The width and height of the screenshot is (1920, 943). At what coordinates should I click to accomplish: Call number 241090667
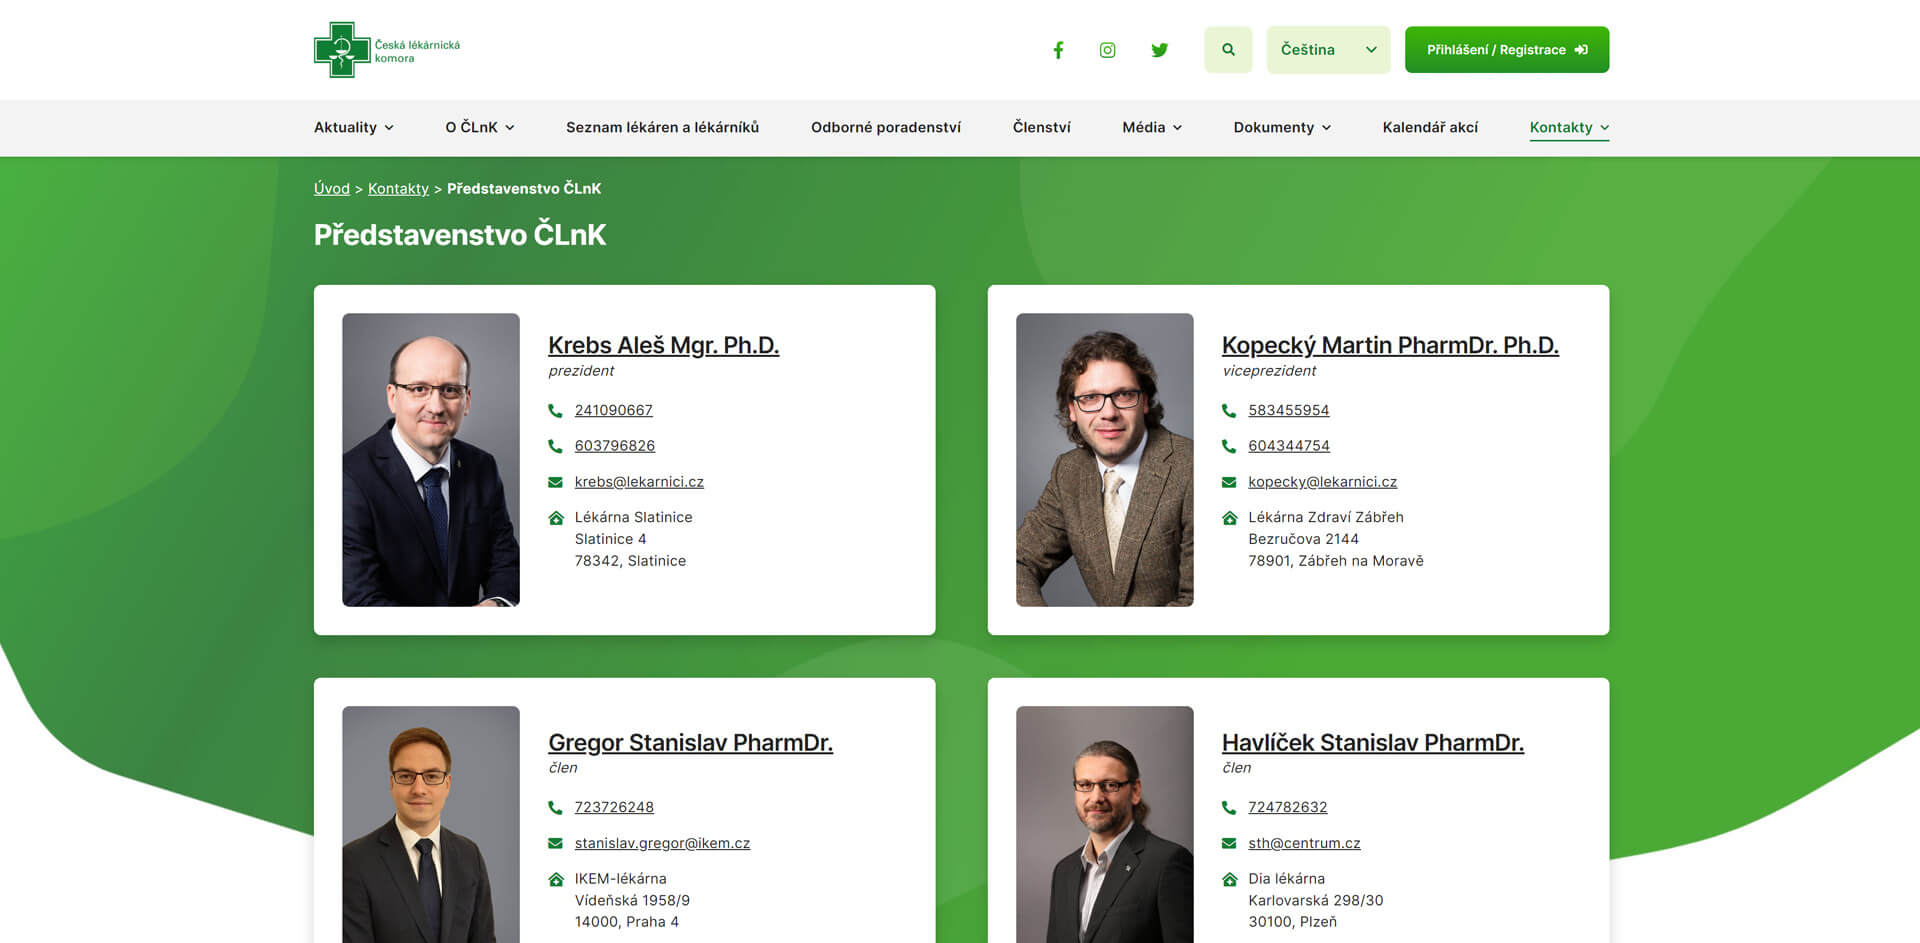613,410
